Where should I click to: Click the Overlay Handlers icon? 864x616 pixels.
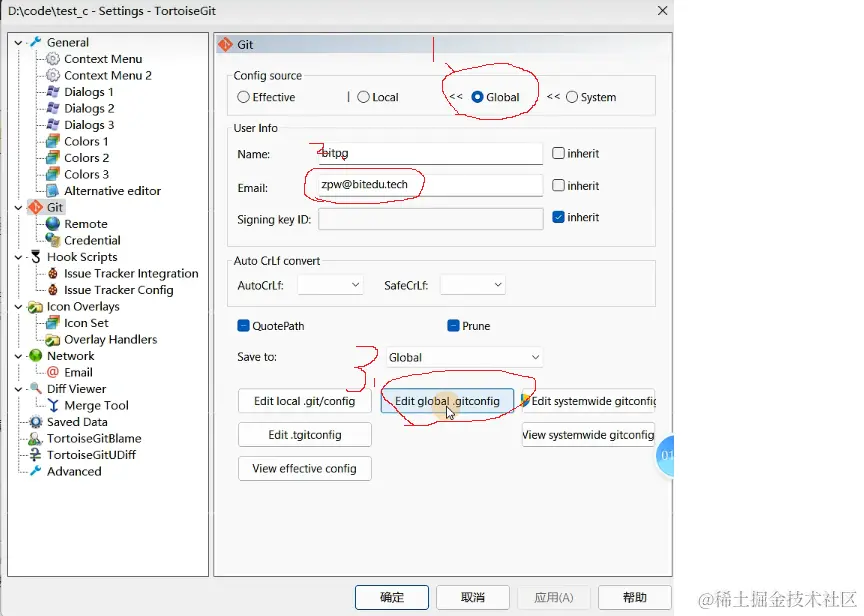[x=53, y=339]
